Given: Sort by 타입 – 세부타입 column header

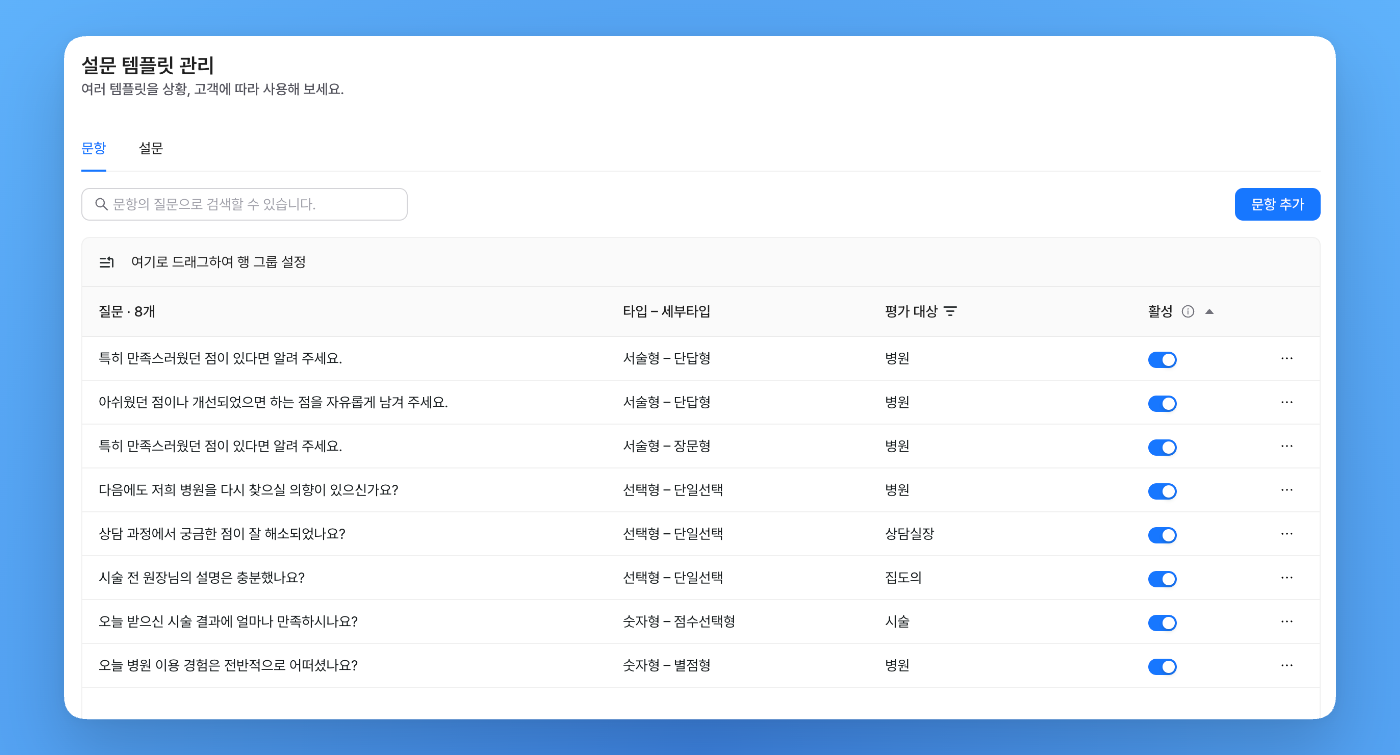Looking at the screenshot, I should pos(667,311).
